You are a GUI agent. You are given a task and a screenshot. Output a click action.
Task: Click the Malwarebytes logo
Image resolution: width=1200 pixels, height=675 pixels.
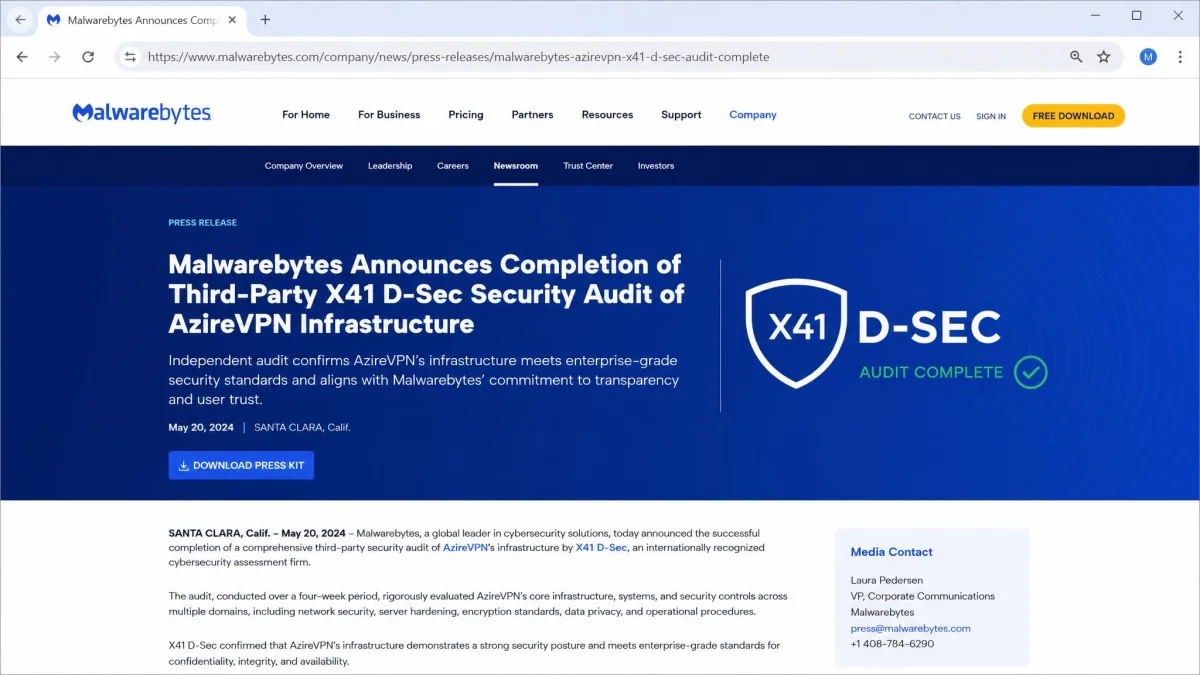tap(141, 114)
